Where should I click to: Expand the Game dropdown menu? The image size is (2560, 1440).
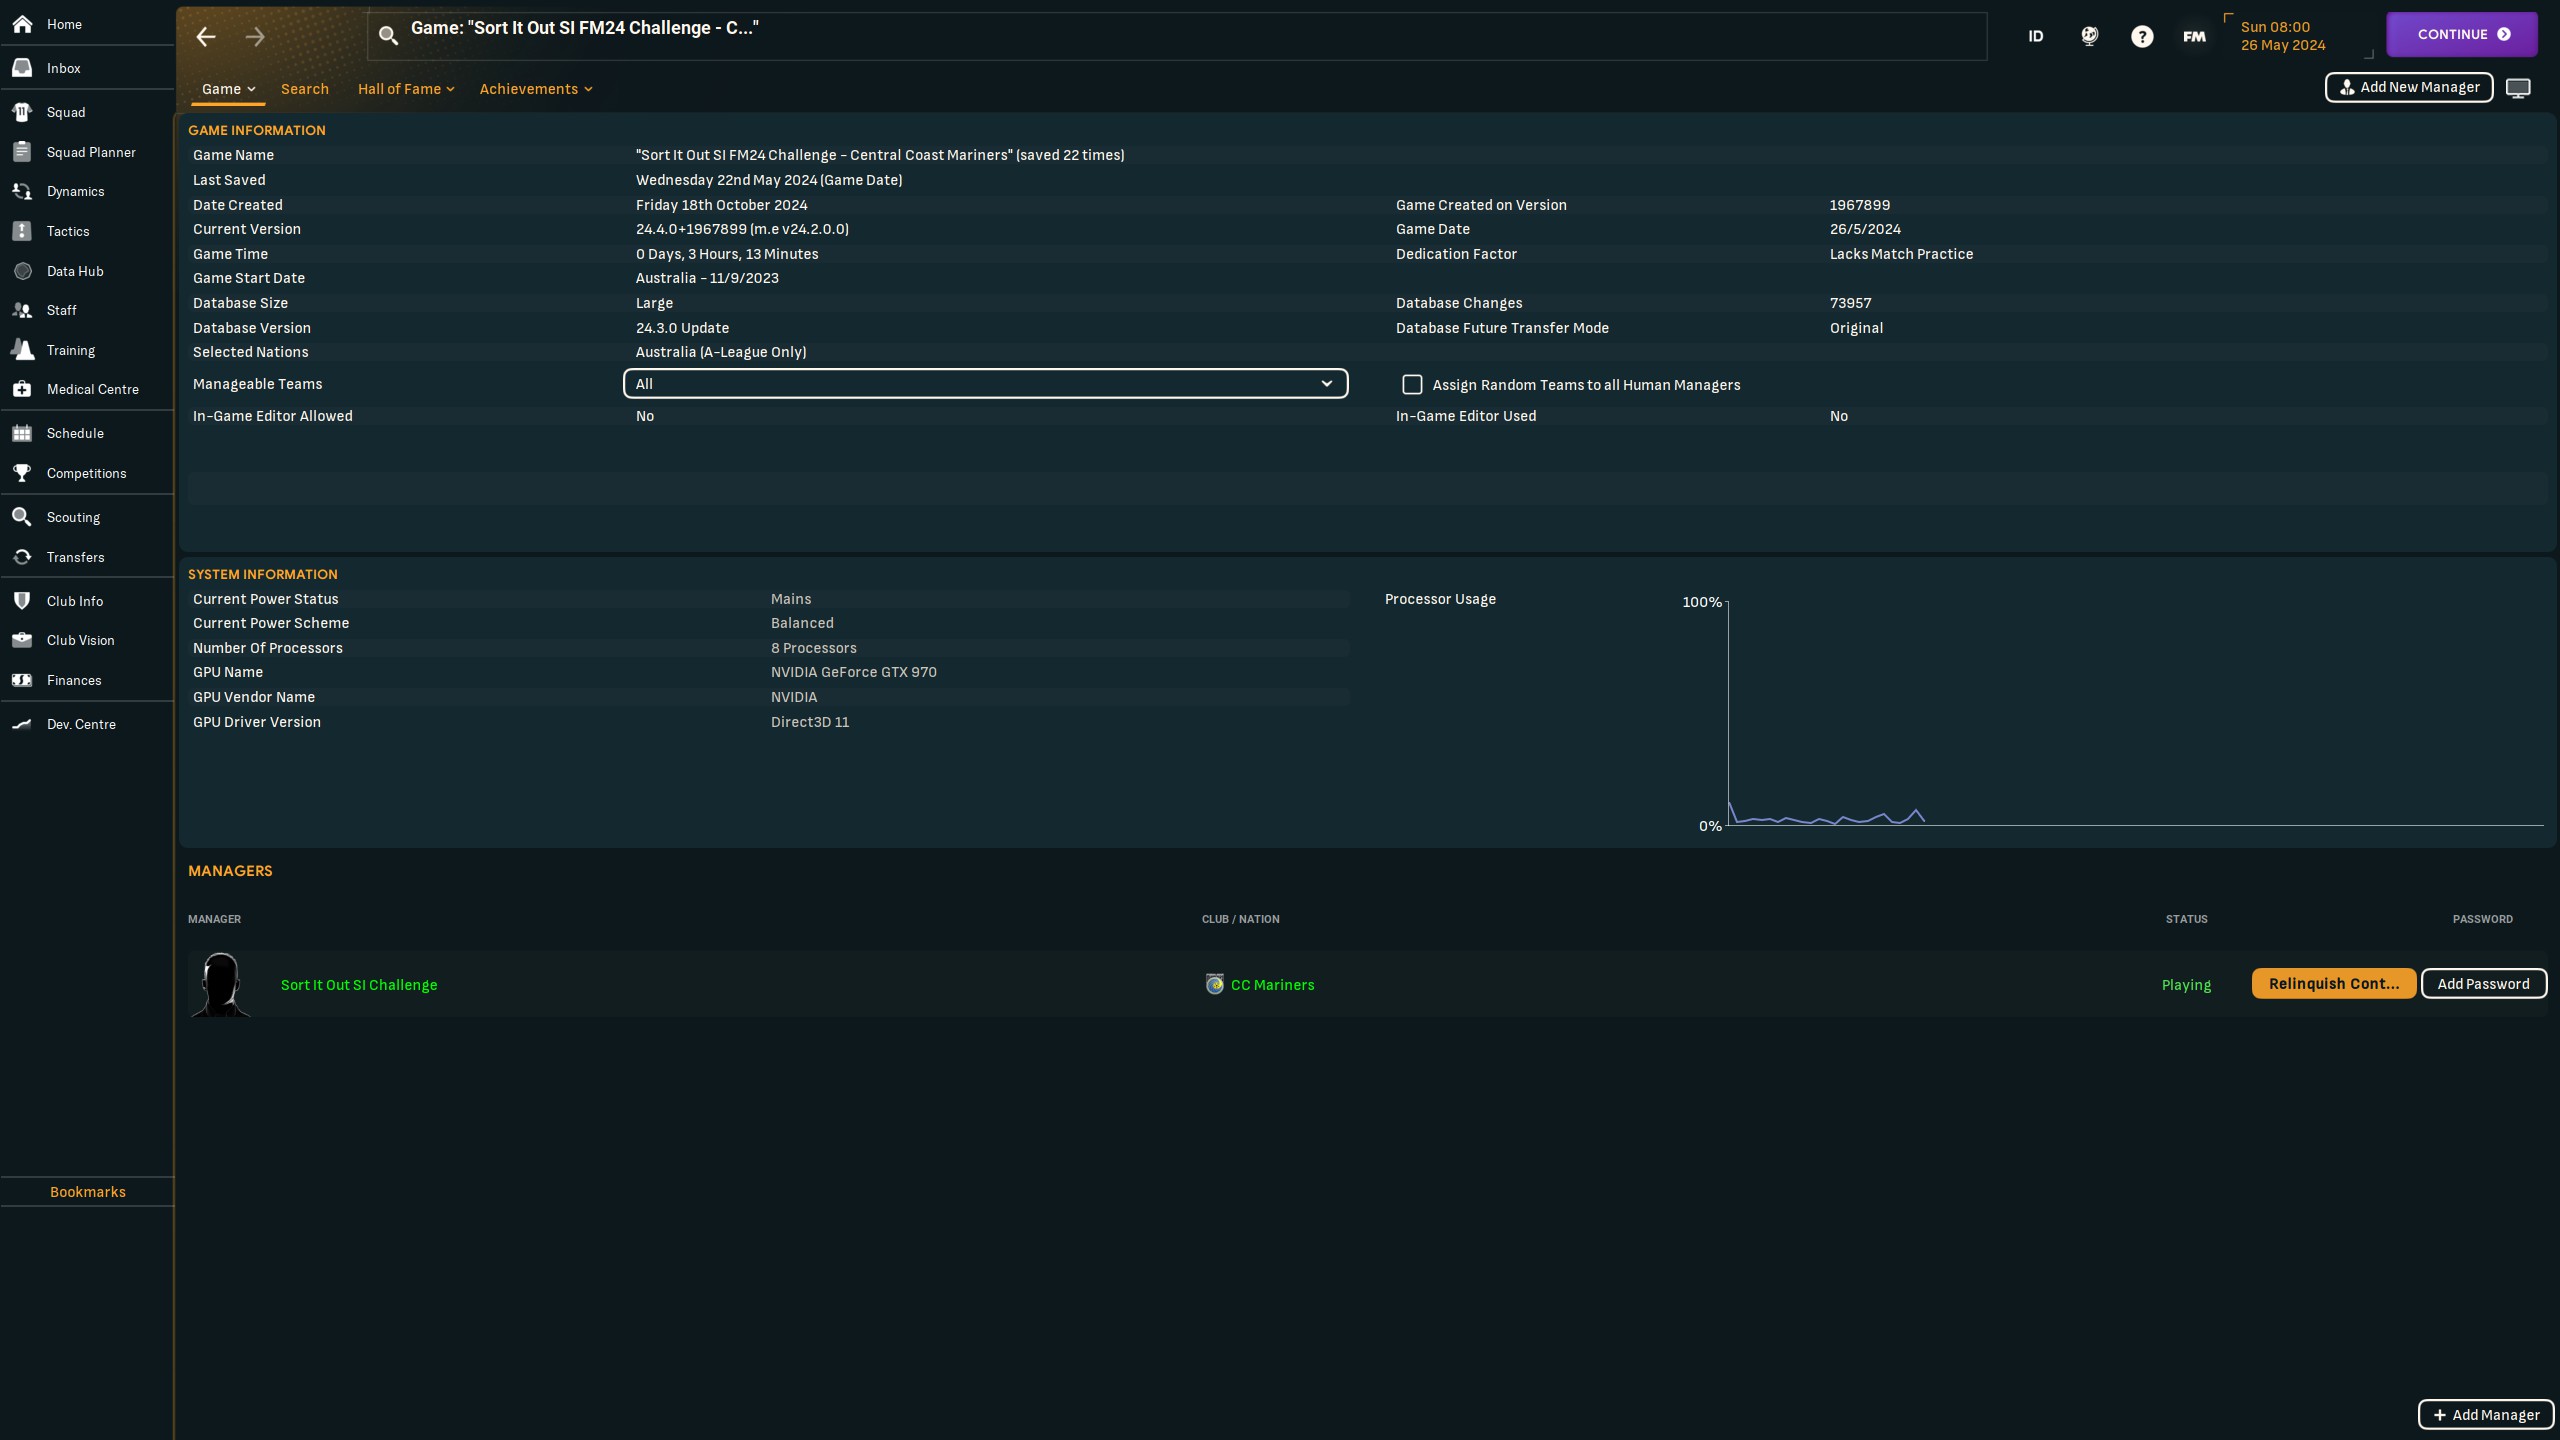coord(227,88)
